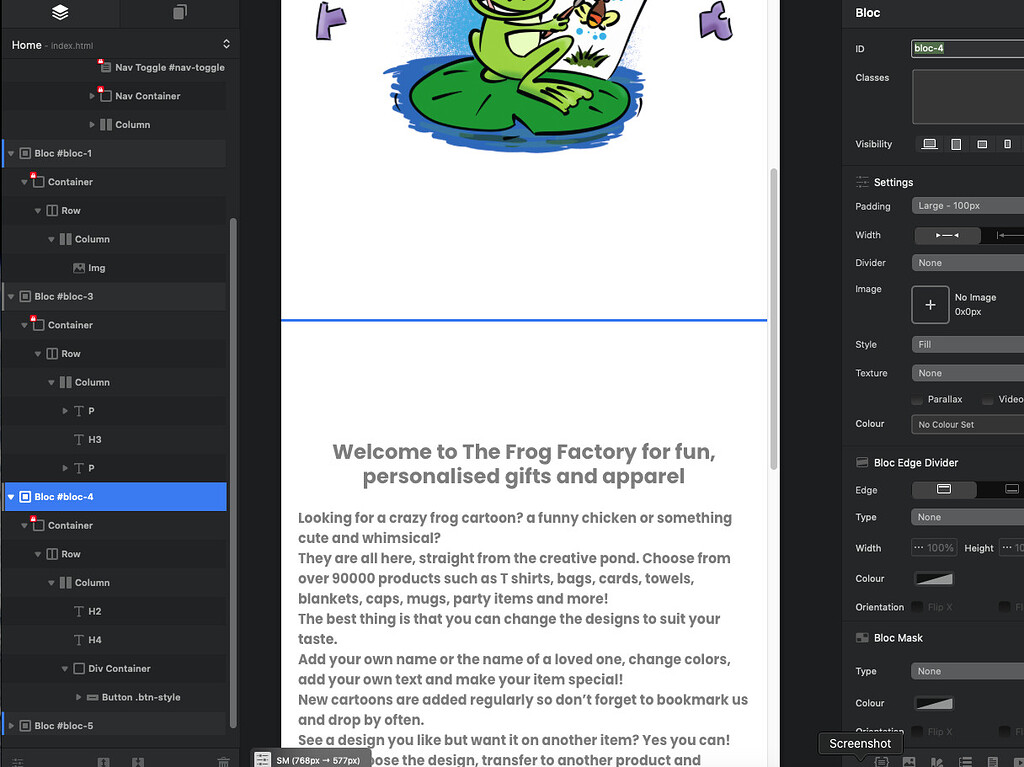This screenshot has height=767, width=1024.
Task: Click the Settings section icon in right panel
Action: click(x=862, y=182)
